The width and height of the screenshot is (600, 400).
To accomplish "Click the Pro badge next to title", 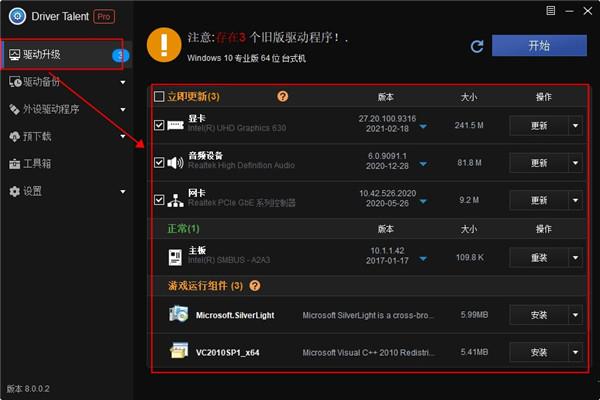I will pyautogui.click(x=104, y=16).
